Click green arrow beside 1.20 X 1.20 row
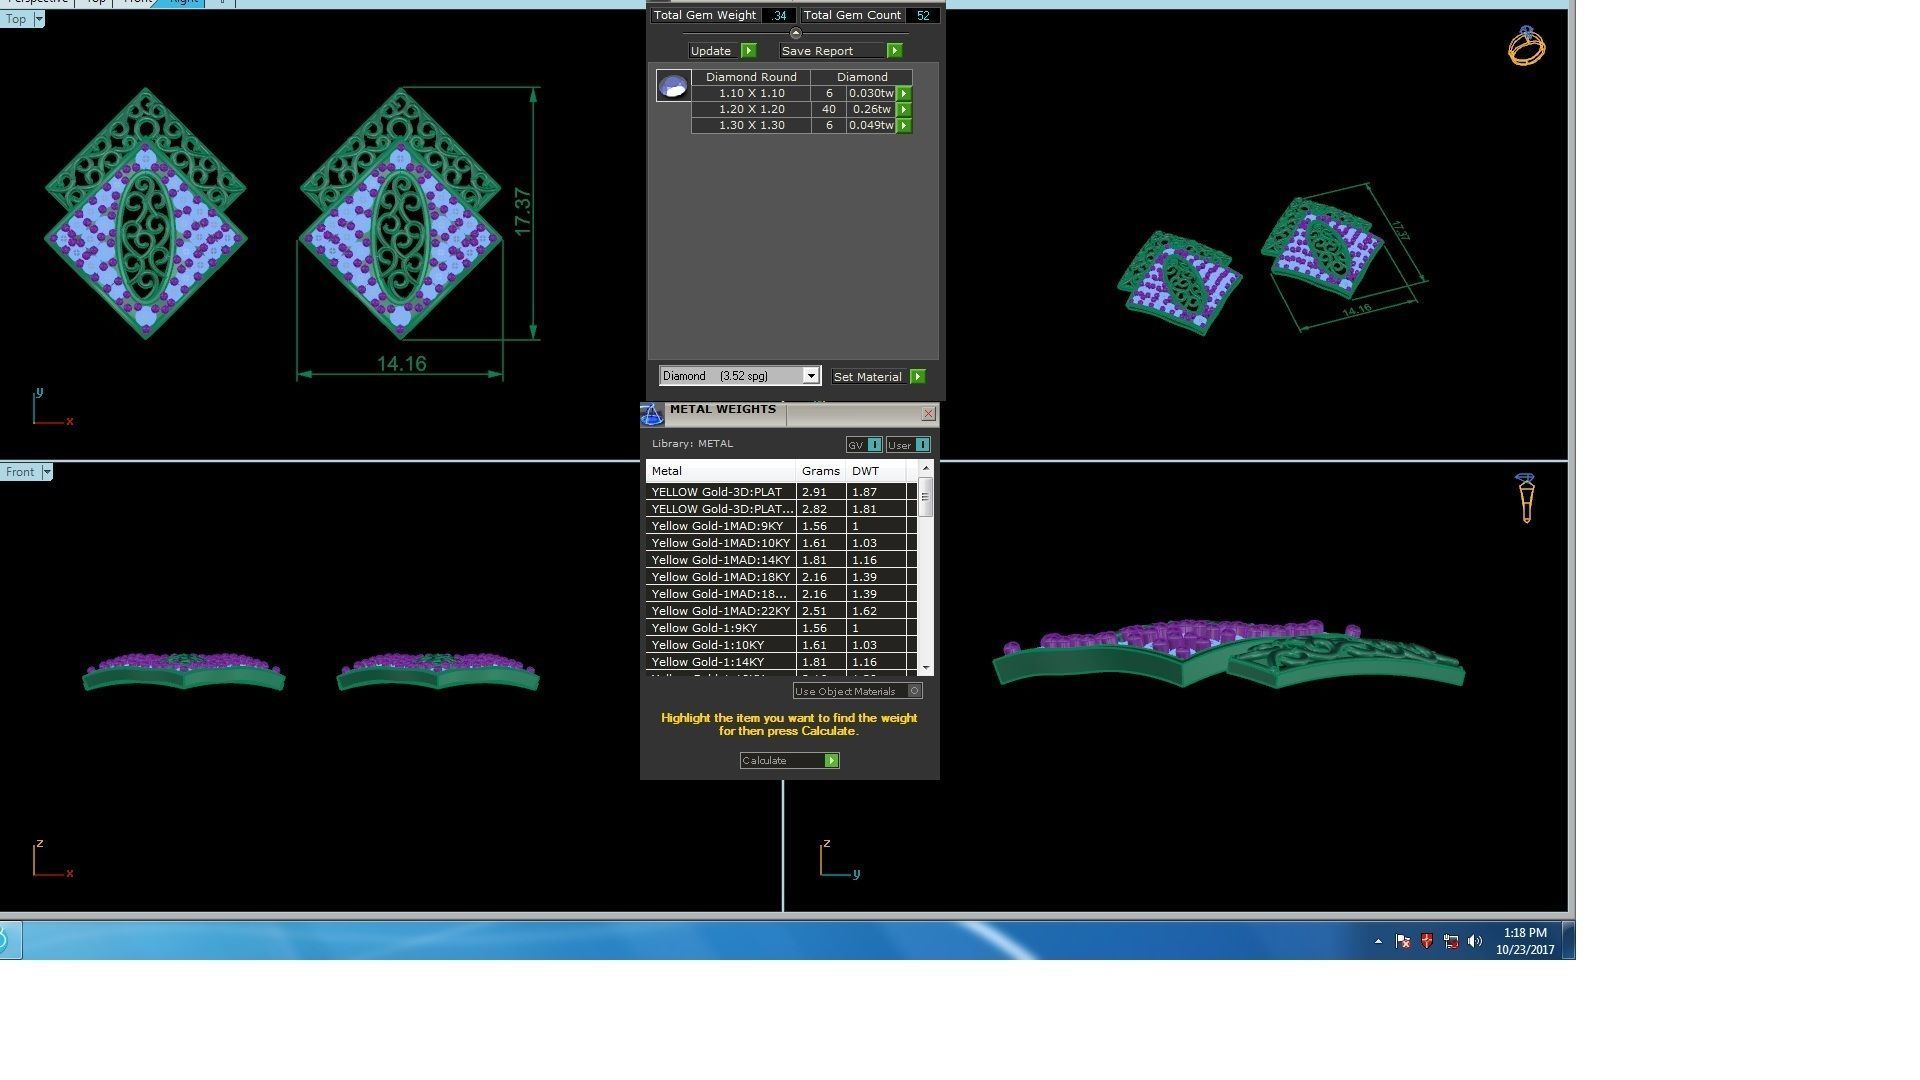The image size is (1920, 1080). point(904,109)
